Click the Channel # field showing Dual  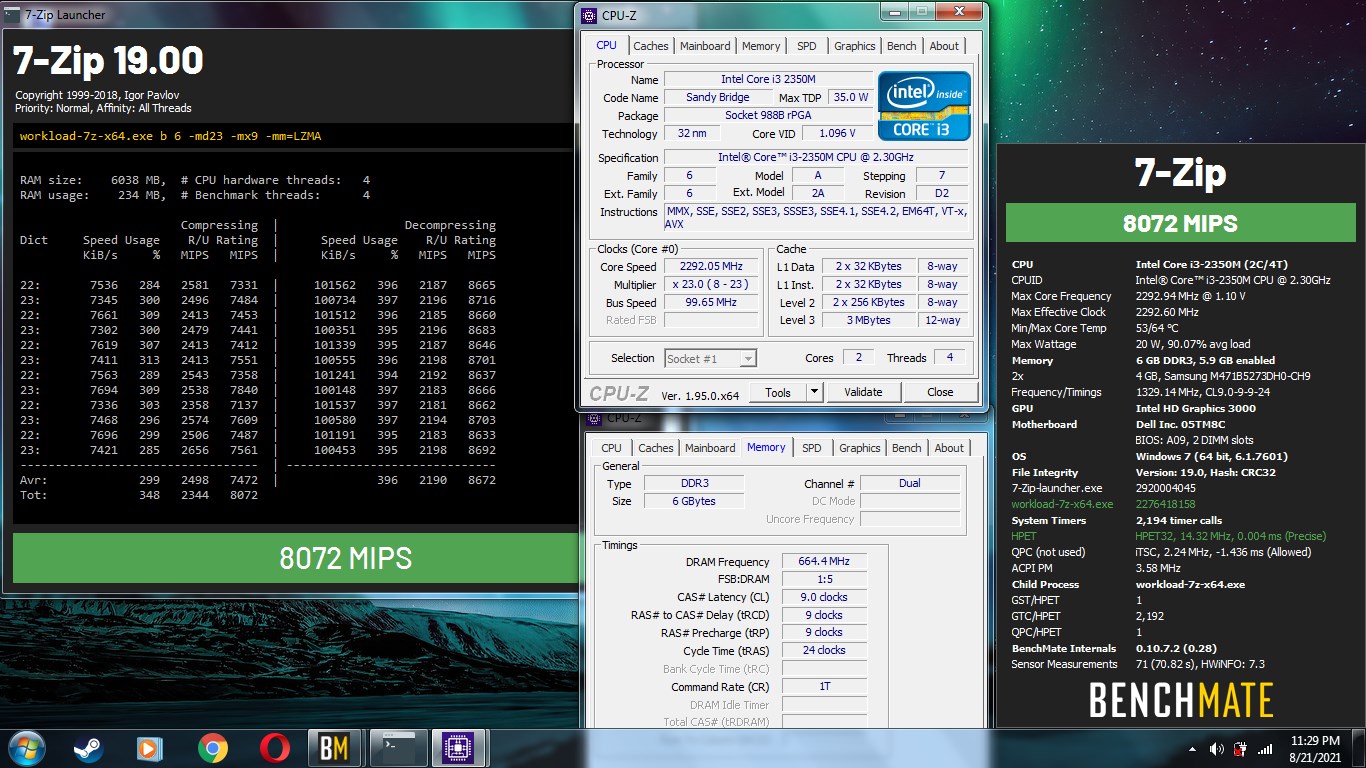[909, 483]
